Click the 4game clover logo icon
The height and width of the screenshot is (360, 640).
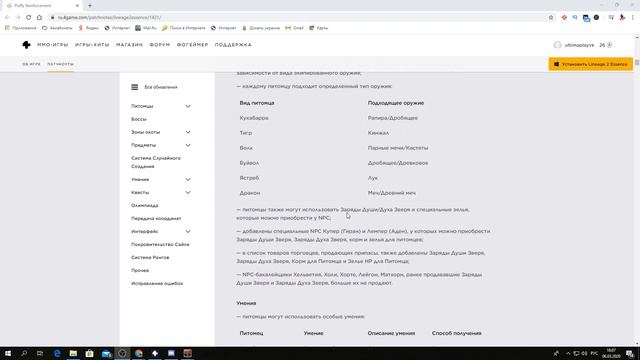(x=27, y=45)
